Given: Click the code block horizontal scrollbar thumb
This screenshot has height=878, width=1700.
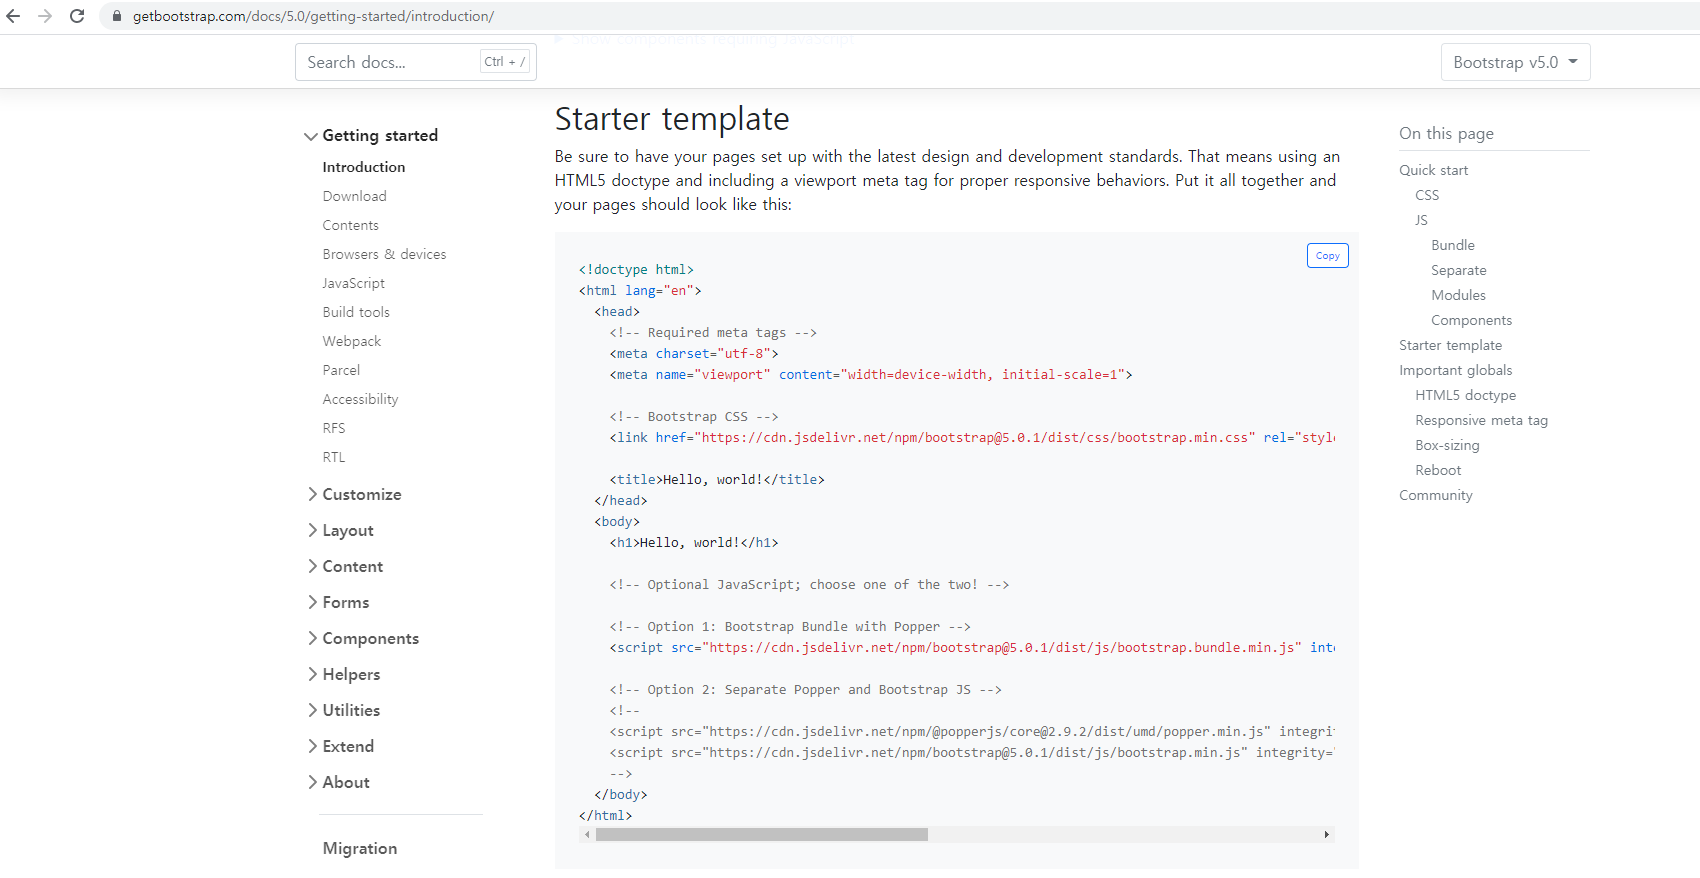Looking at the screenshot, I should click(762, 834).
